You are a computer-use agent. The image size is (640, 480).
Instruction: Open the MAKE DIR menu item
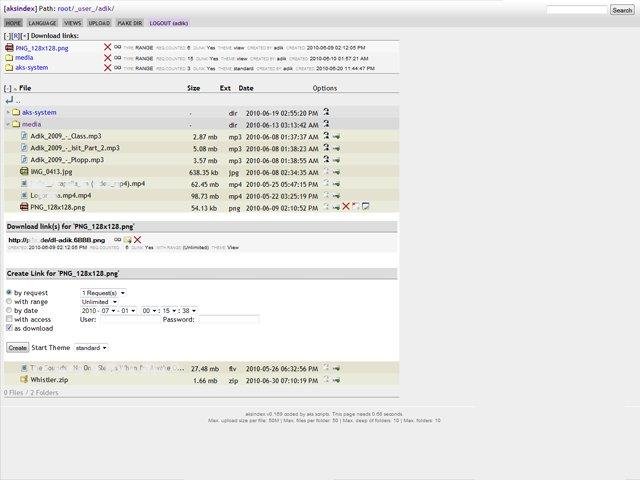point(130,23)
